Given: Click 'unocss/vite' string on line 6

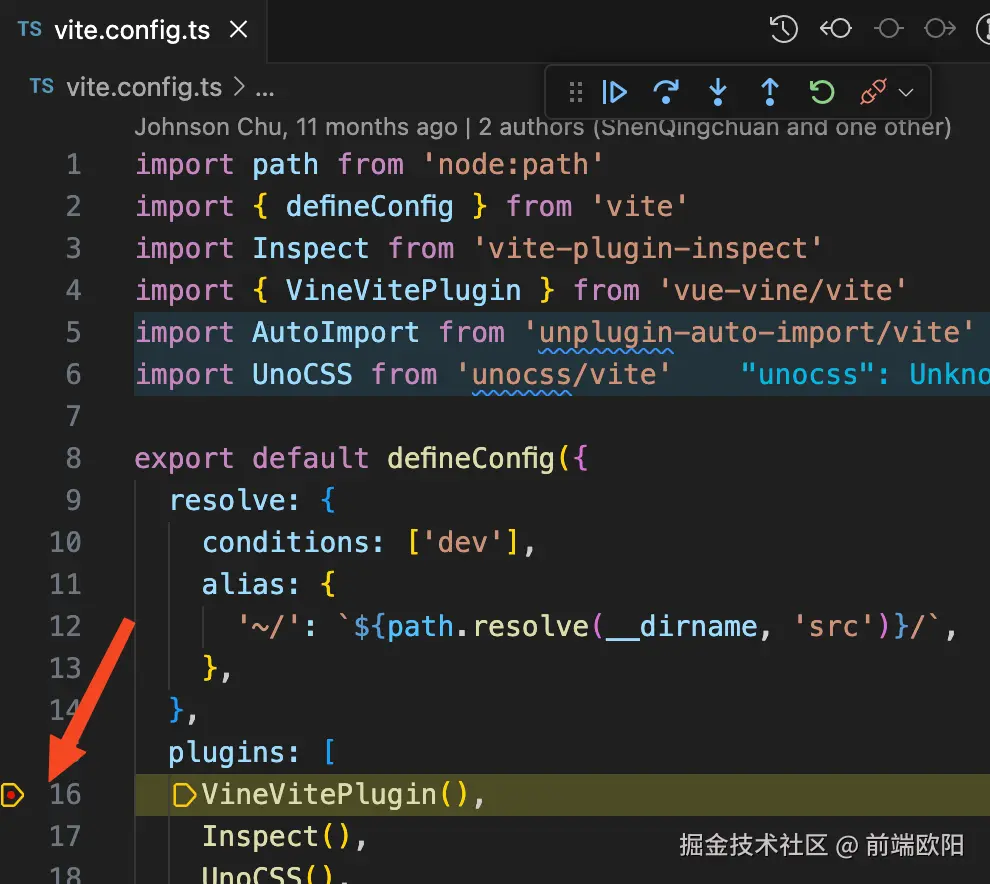Looking at the screenshot, I should tap(564, 374).
